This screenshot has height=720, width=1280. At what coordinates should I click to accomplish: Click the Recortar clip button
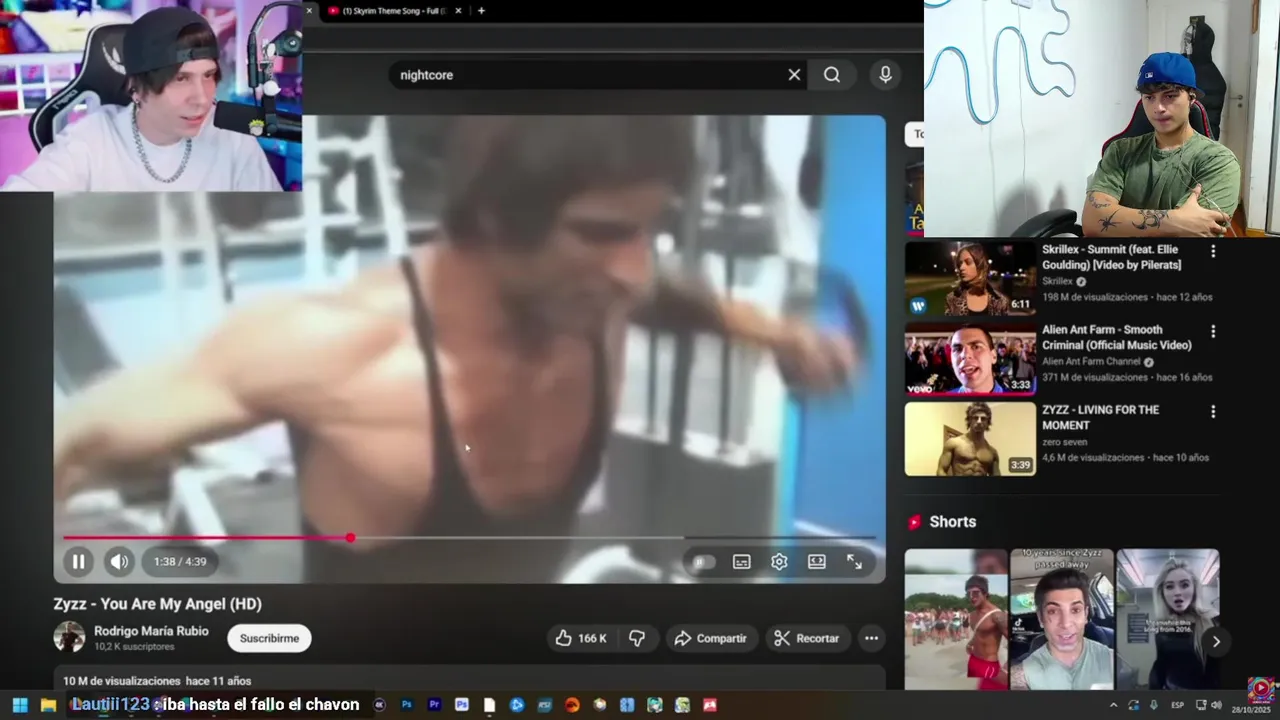click(x=807, y=638)
